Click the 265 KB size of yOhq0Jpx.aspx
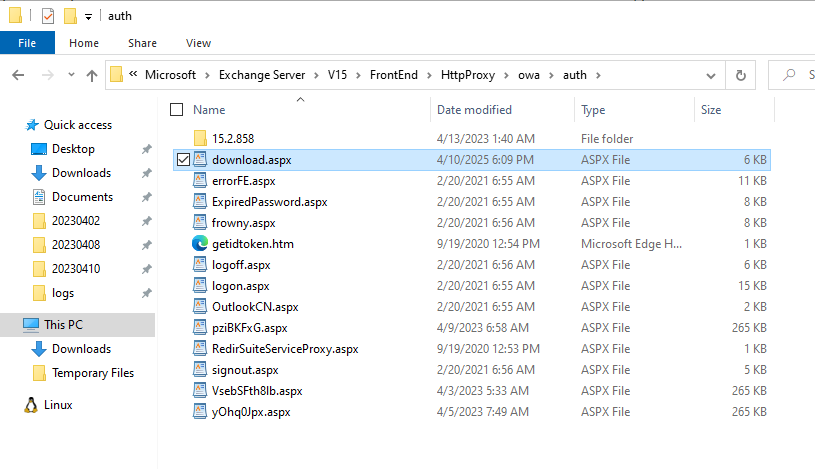The image size is (815, 469). pos(749,411)
